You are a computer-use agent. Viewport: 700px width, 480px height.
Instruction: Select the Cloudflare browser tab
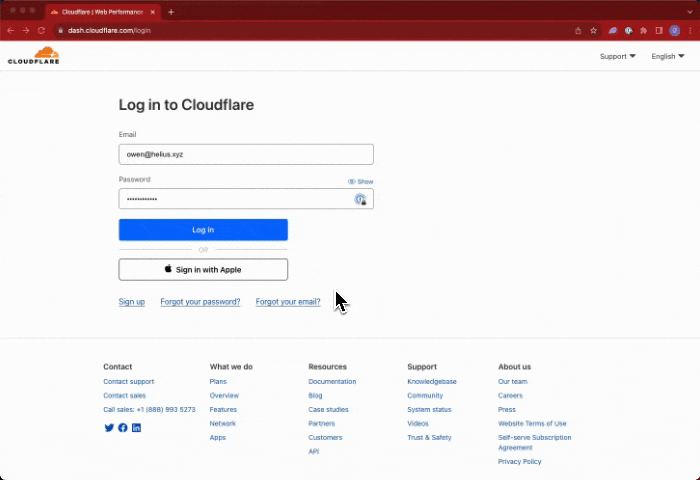[x=100, y=11]
